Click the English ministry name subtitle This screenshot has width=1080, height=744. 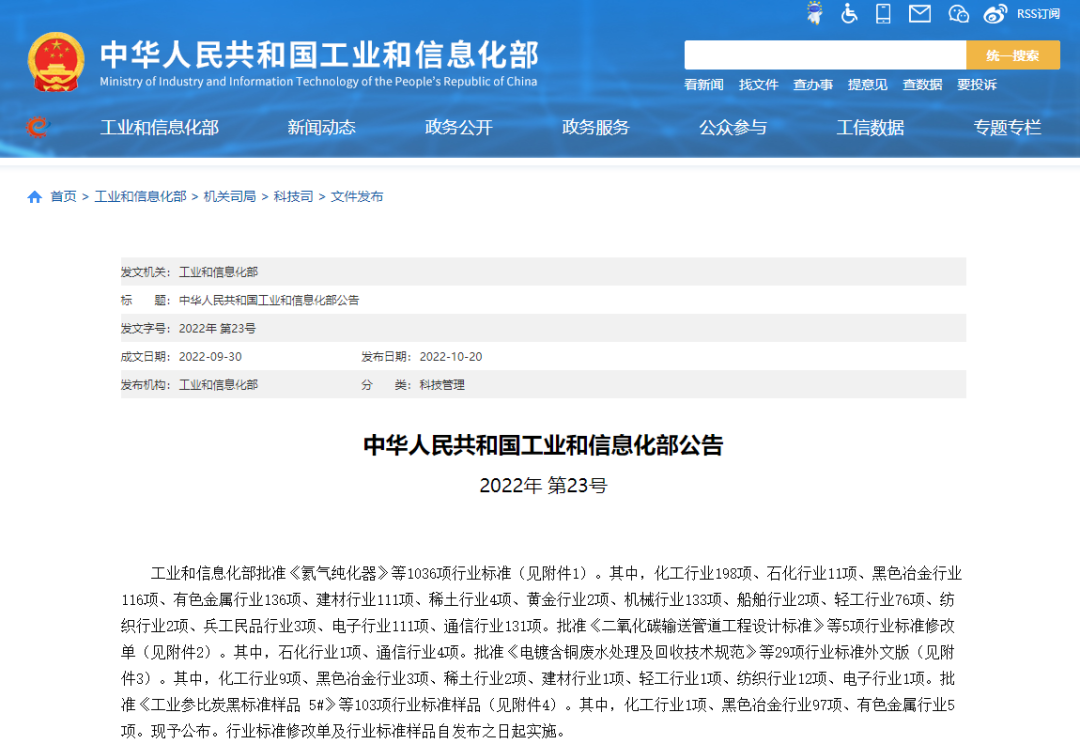pos(318,81)
